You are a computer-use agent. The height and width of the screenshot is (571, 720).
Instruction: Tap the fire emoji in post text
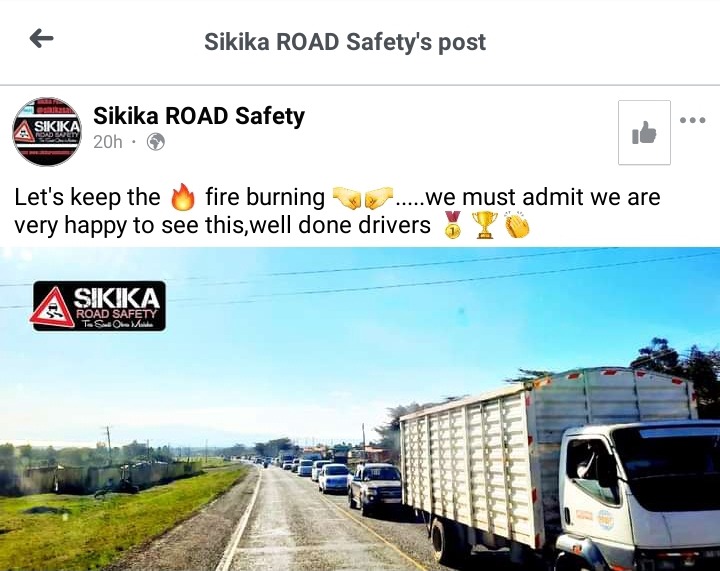tap(183, 197)
